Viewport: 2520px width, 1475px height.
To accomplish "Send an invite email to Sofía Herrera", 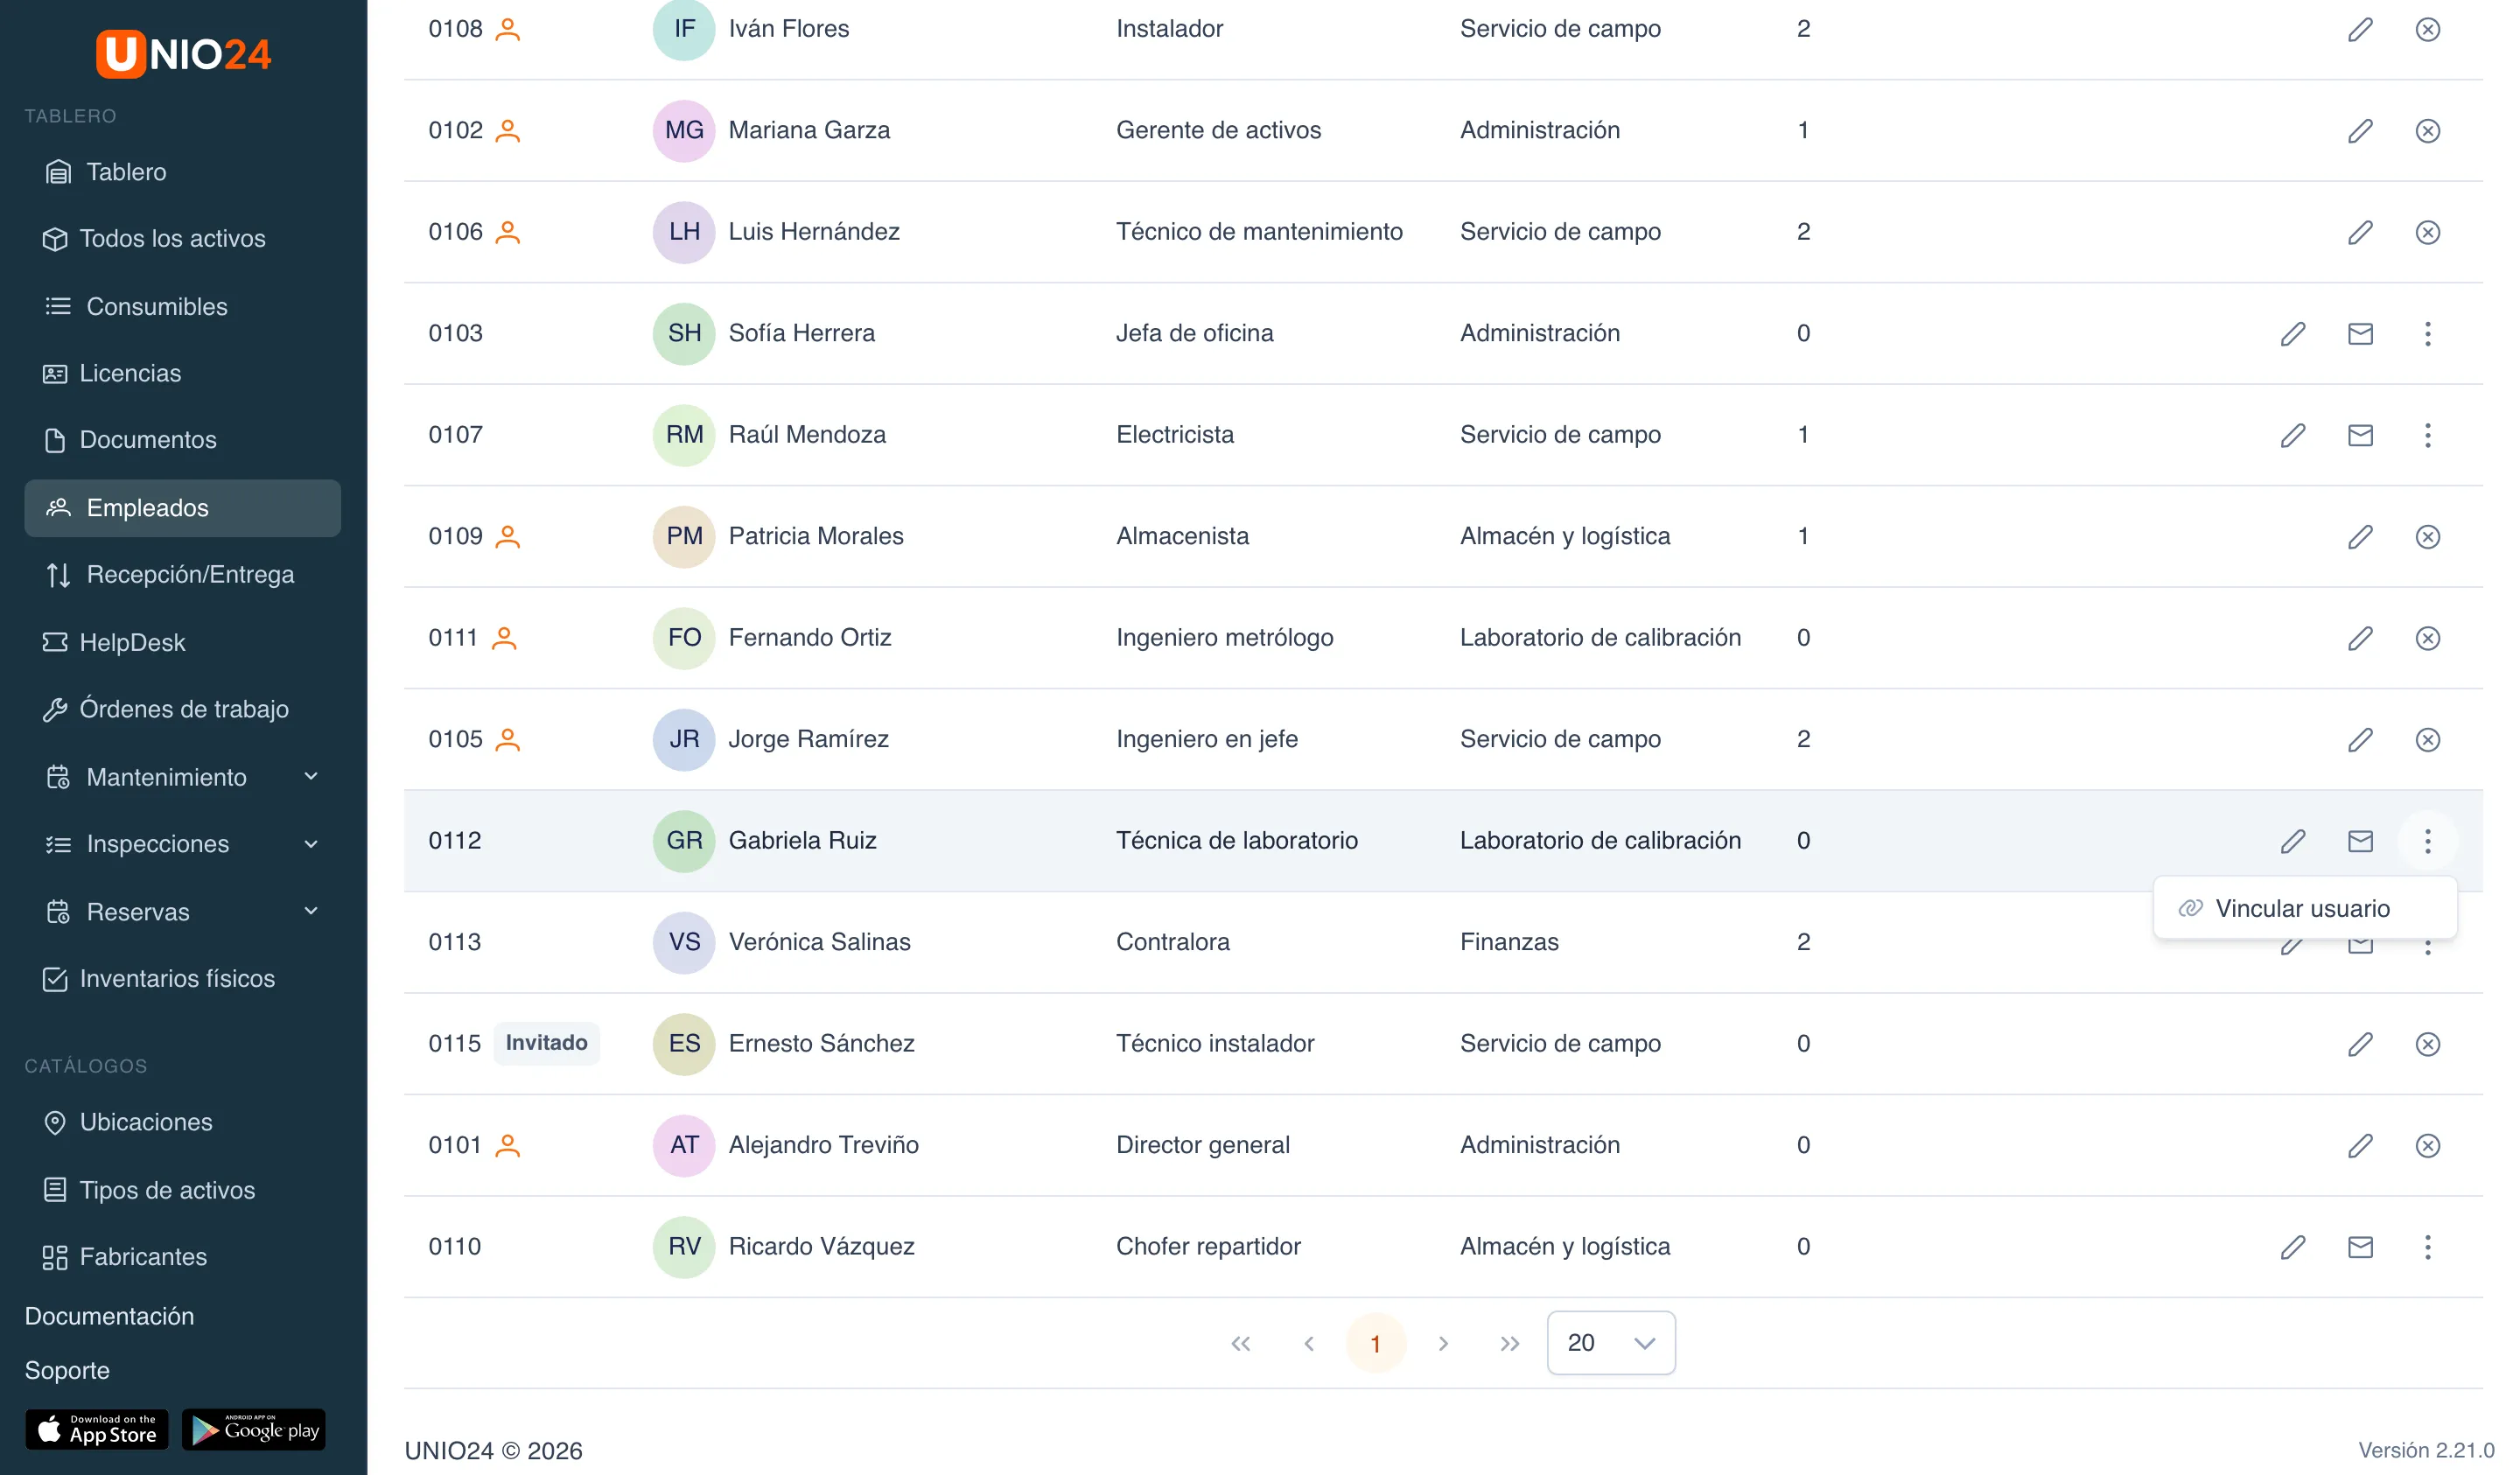I will click(2359, 334).
